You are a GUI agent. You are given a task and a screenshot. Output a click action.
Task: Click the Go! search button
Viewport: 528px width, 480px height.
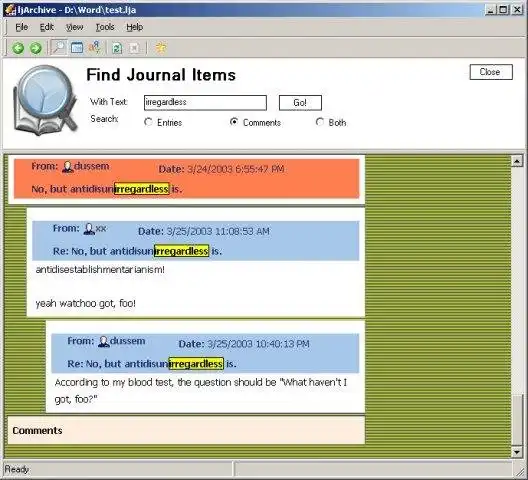point(300,103)
